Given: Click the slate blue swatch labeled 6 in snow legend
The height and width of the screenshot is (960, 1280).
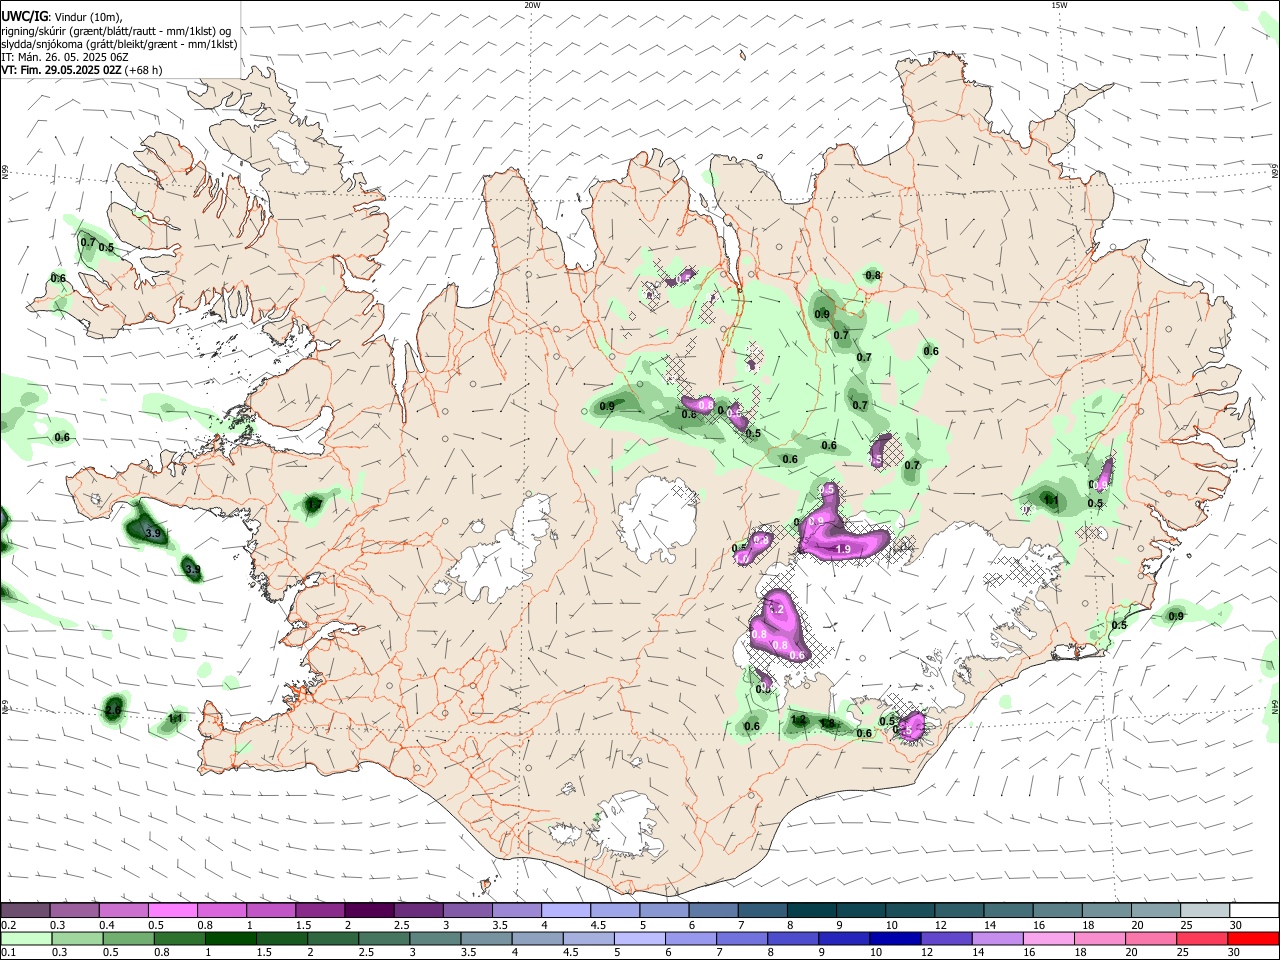Looking at the screenshot, I should point(713,910).
